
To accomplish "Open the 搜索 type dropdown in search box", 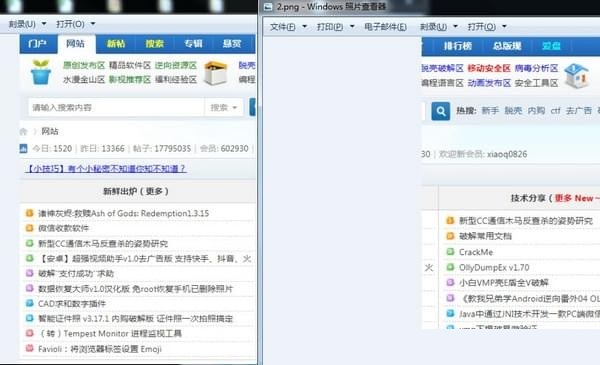I will pyautogui.click(x=224, y=108).
